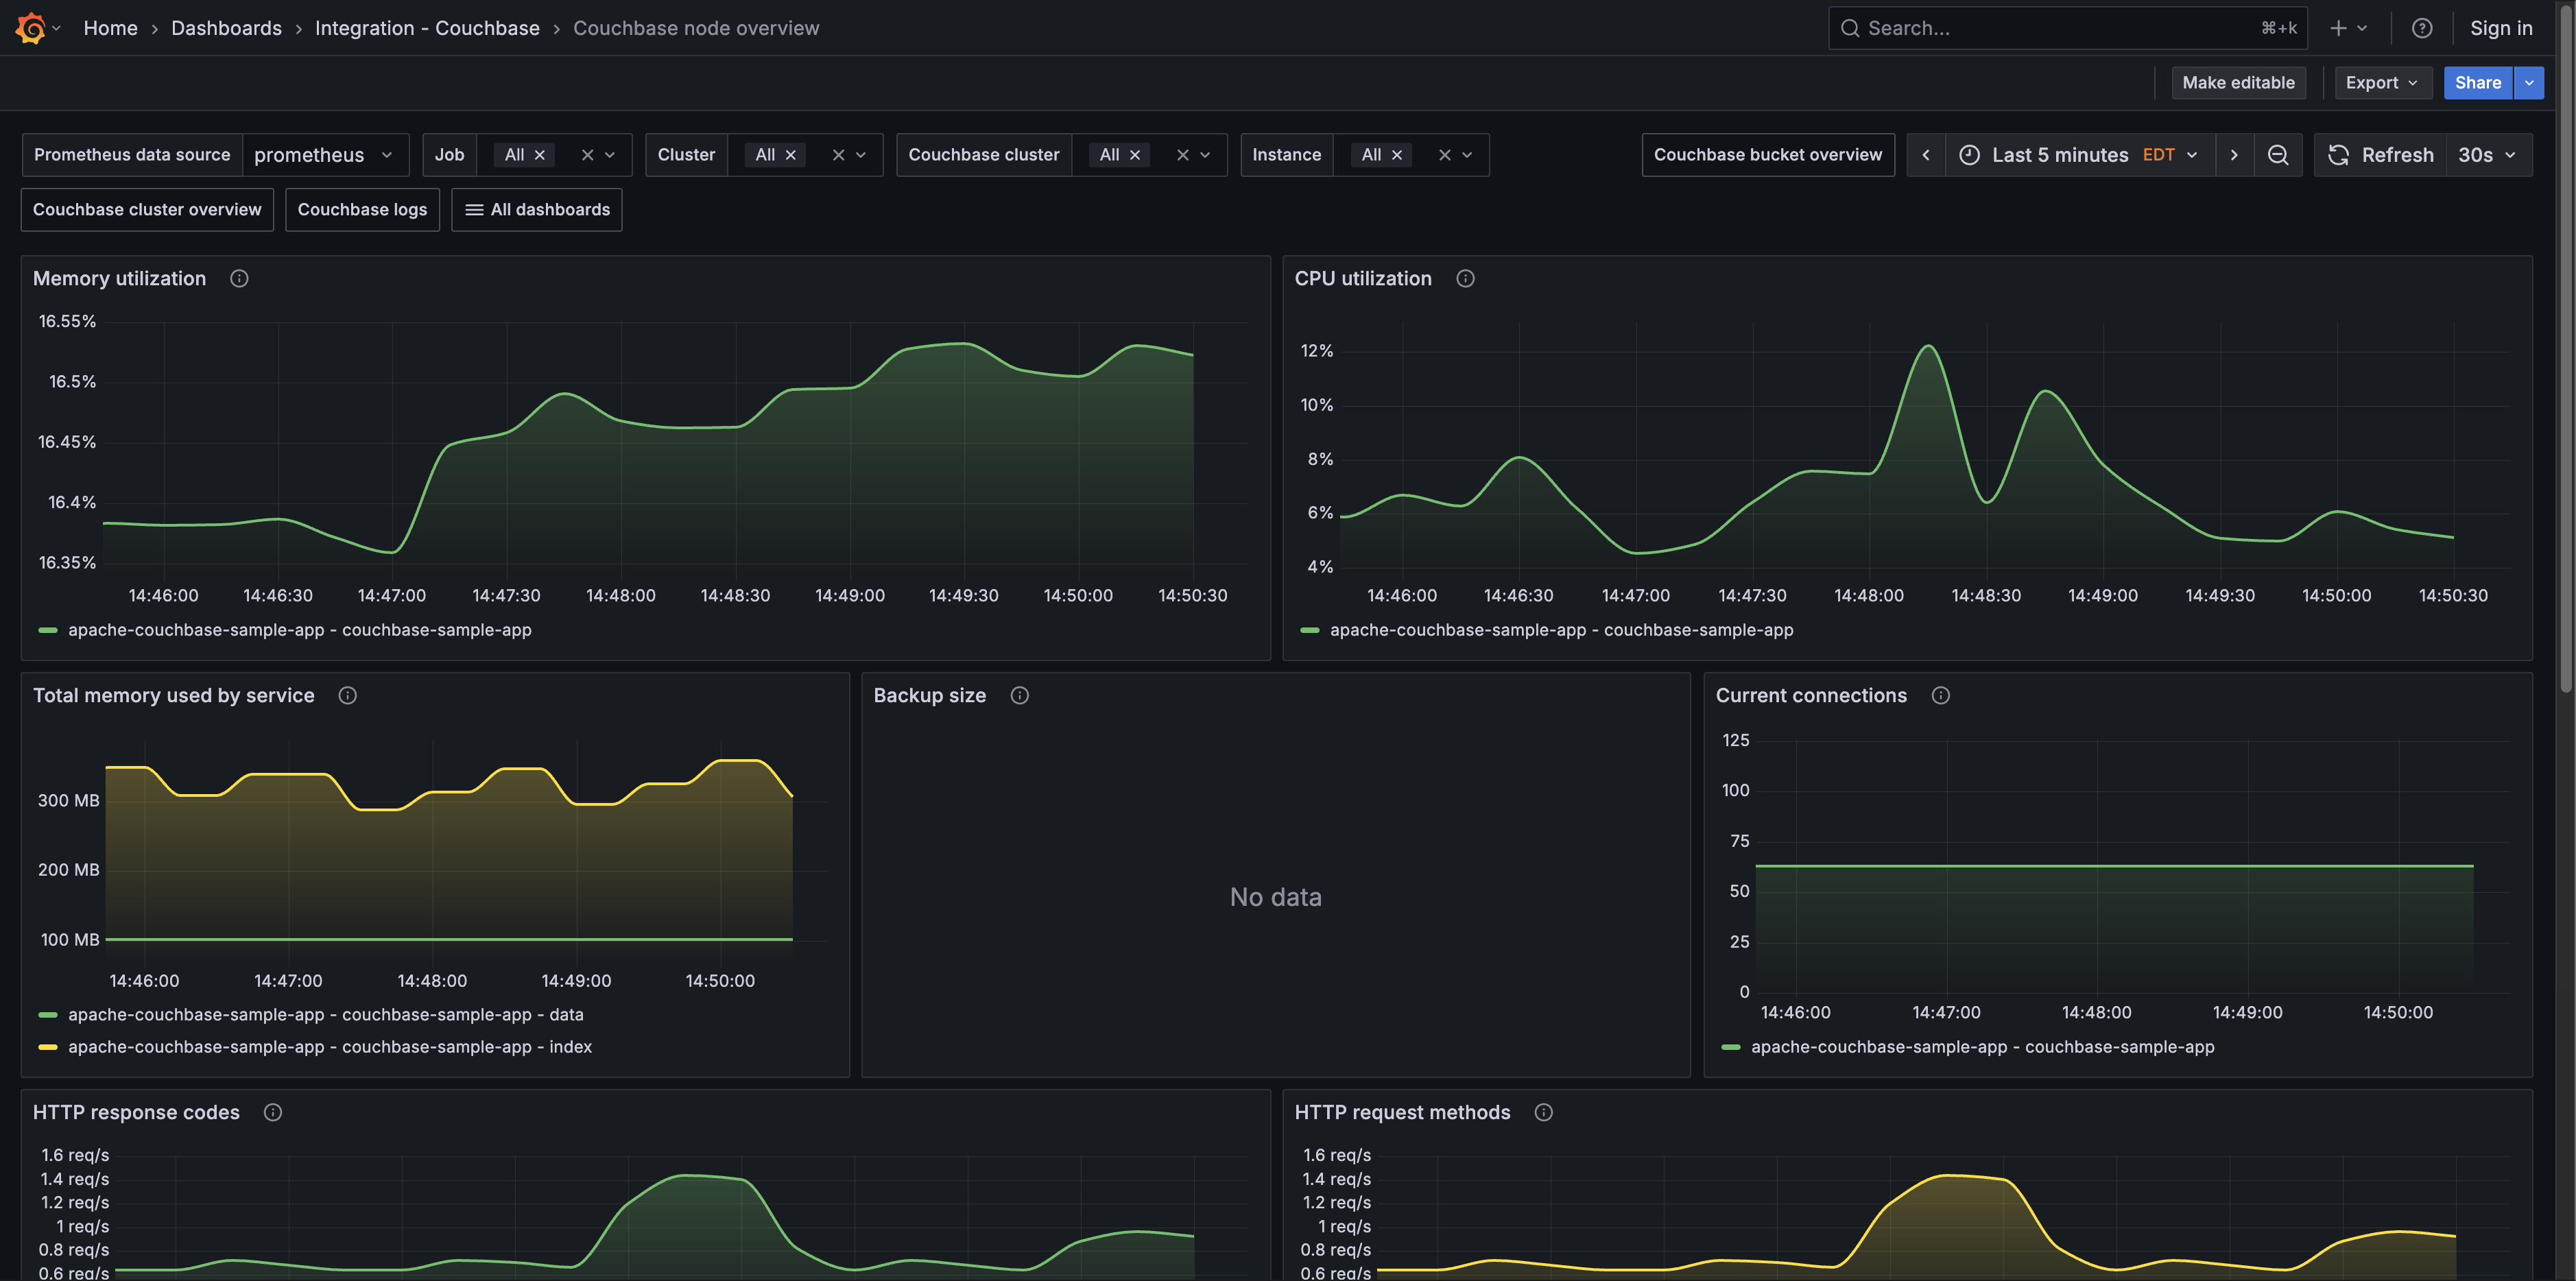Open the Export dropdown menu
2576x1281 pixels.
pyautogui.click(x=2382, y=83)
